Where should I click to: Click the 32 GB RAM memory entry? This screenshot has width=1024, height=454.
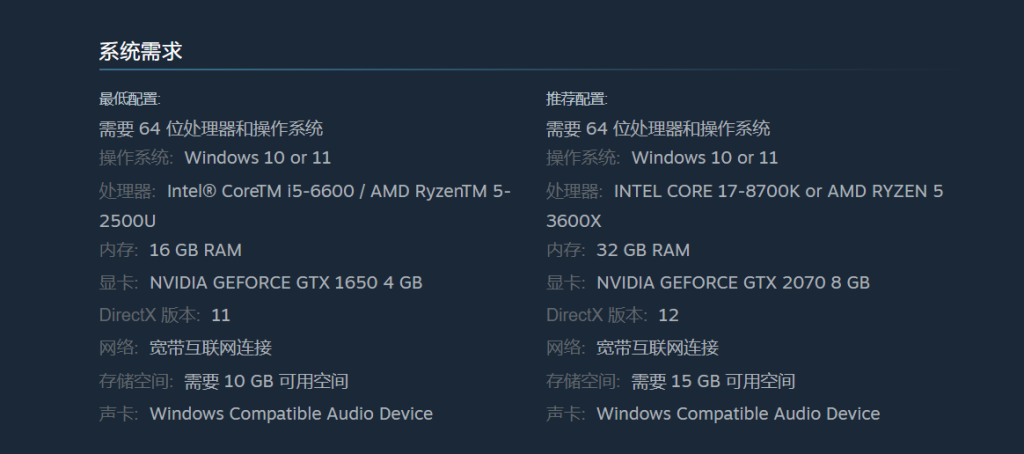(x=643, y=250)
